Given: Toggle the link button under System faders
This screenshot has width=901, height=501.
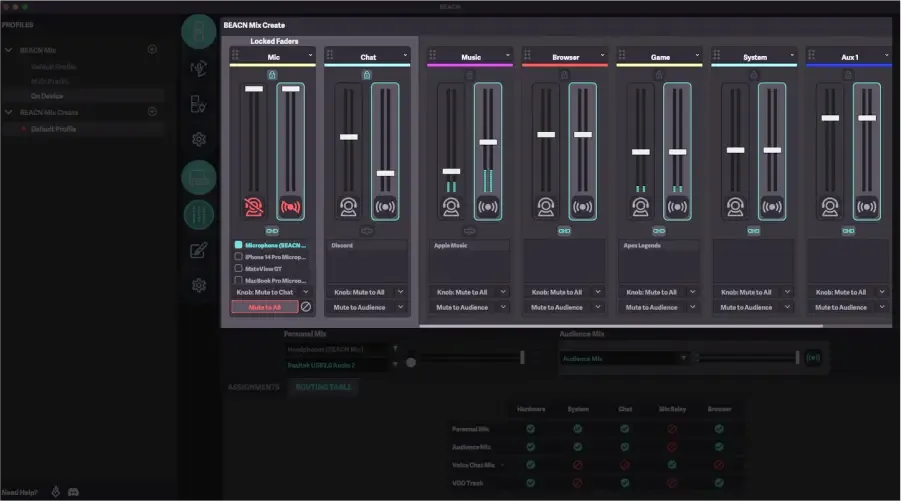Looking at the screenshot, I should (x=753, y=231).
